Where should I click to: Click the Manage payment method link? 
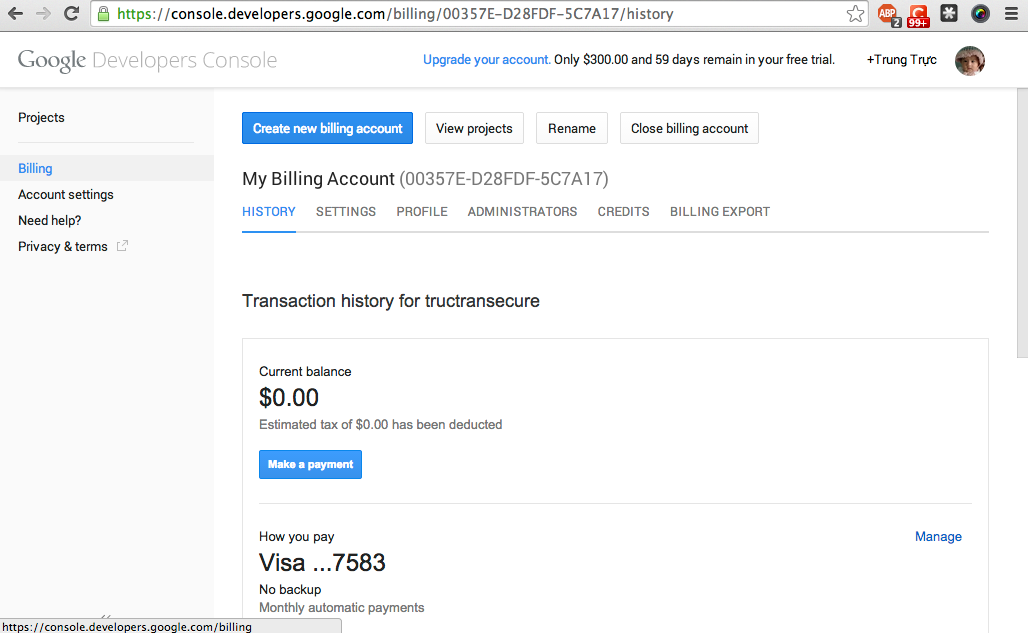pos(938,537)
